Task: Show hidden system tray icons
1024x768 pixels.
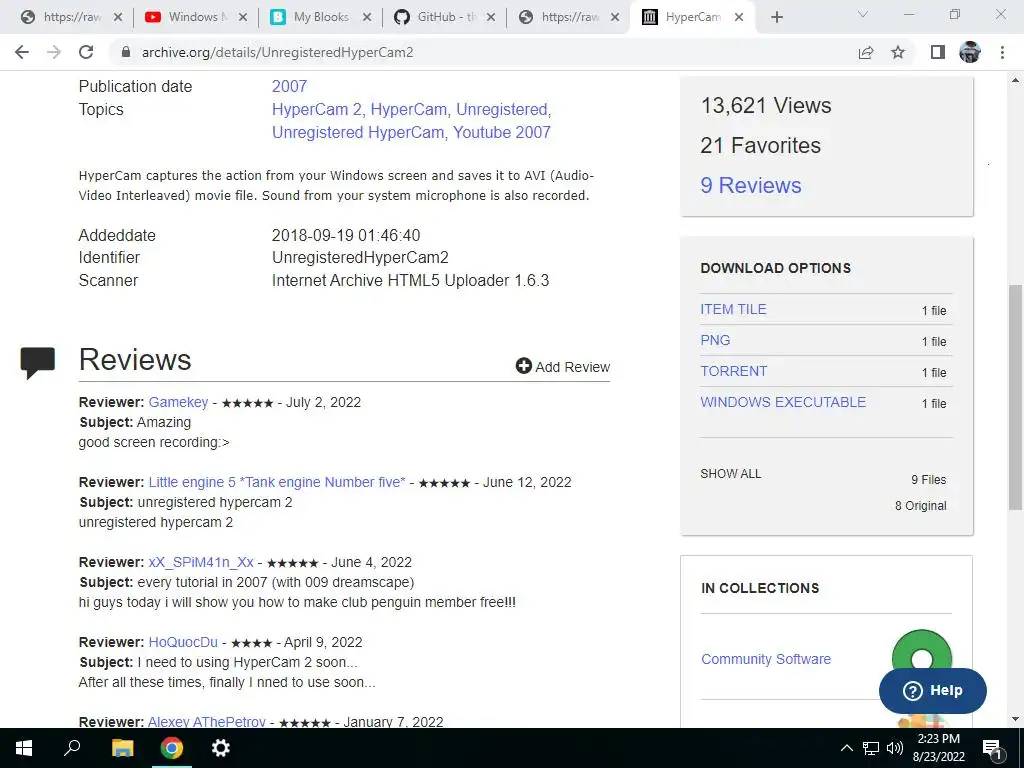Action: [x=846, y=748]
